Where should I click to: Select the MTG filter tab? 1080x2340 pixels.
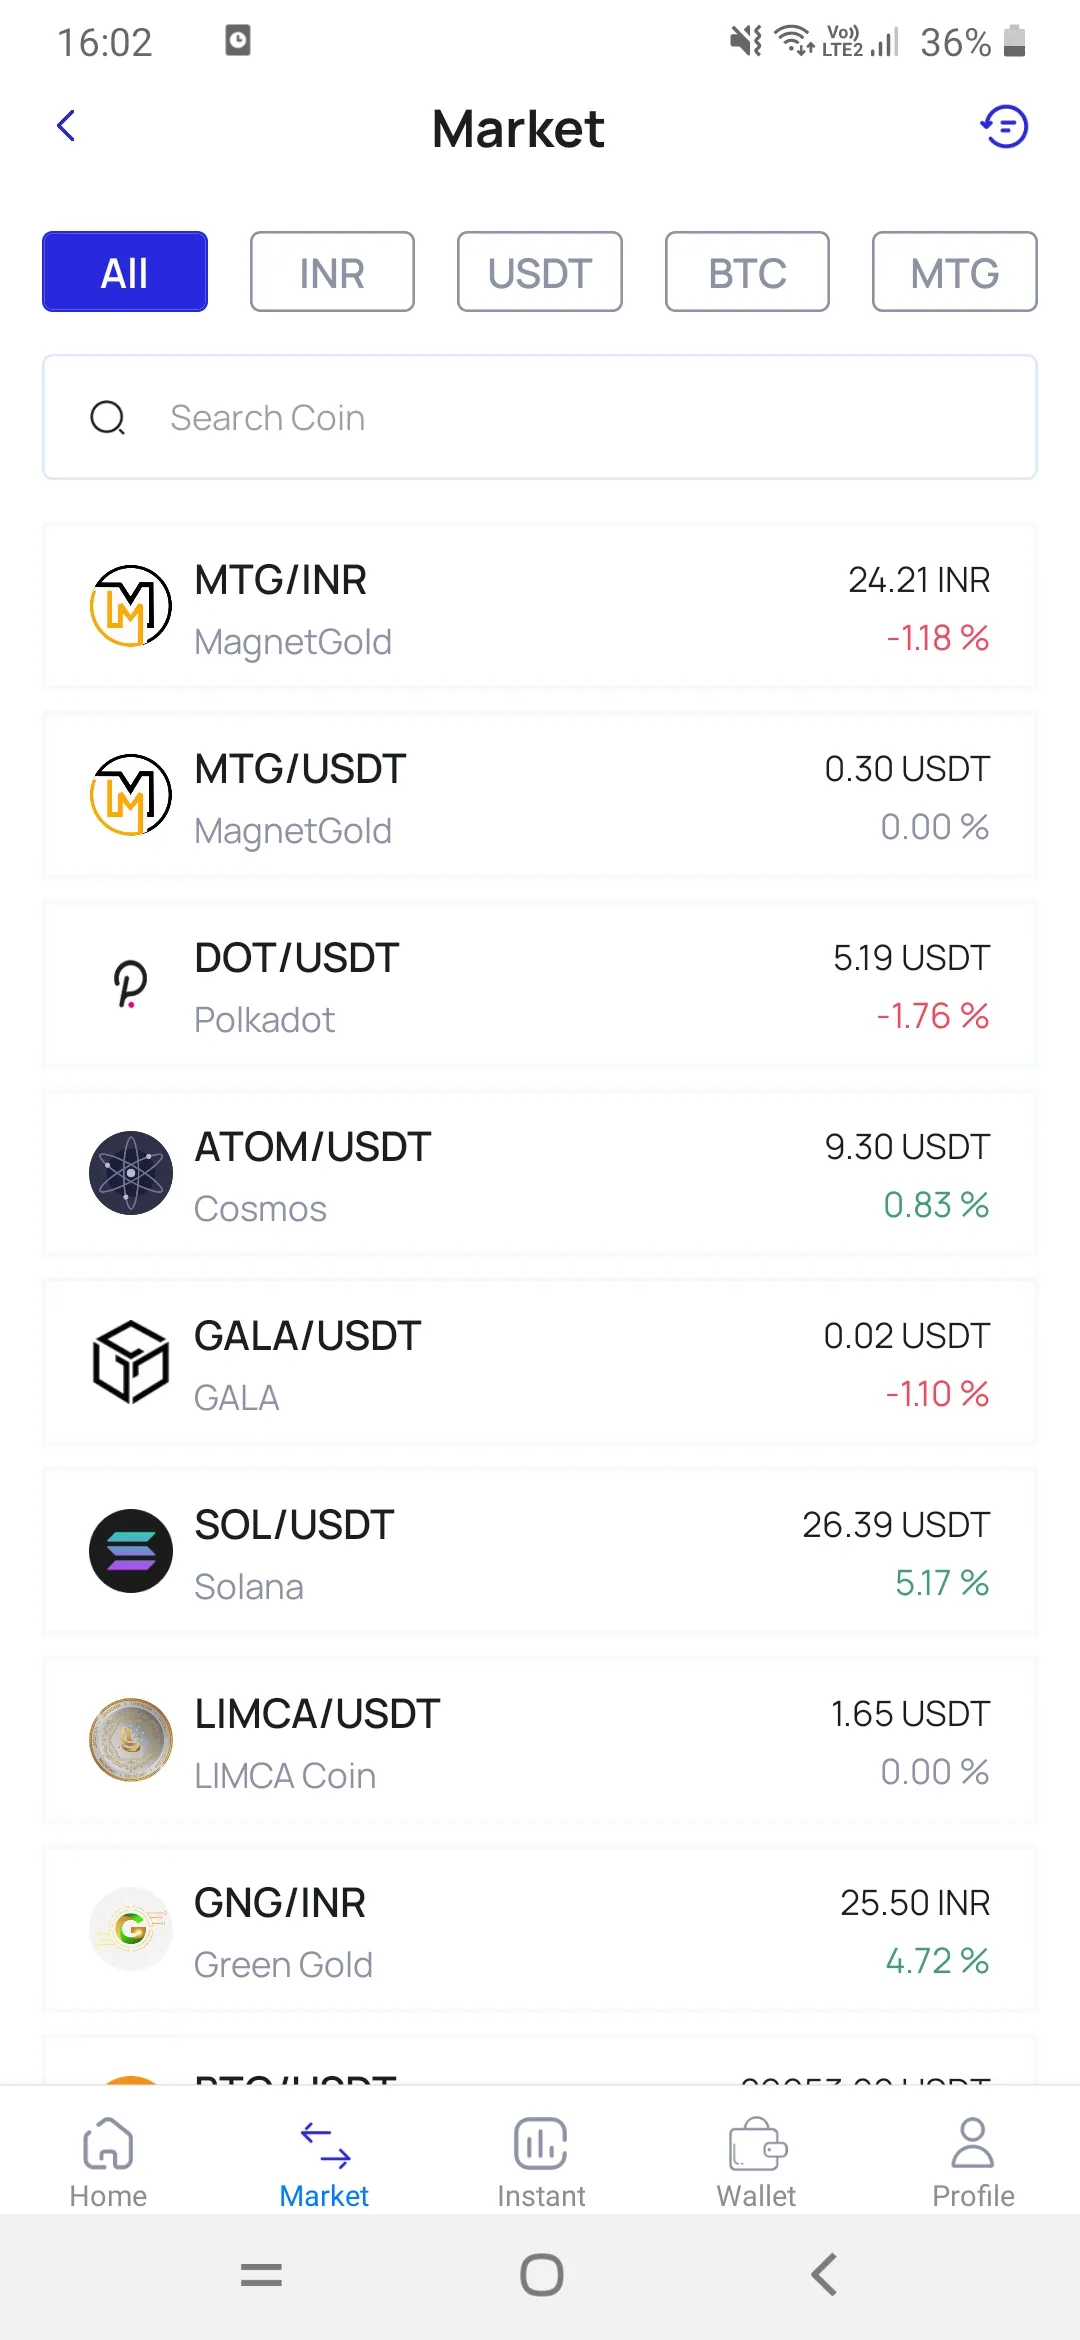954,272
